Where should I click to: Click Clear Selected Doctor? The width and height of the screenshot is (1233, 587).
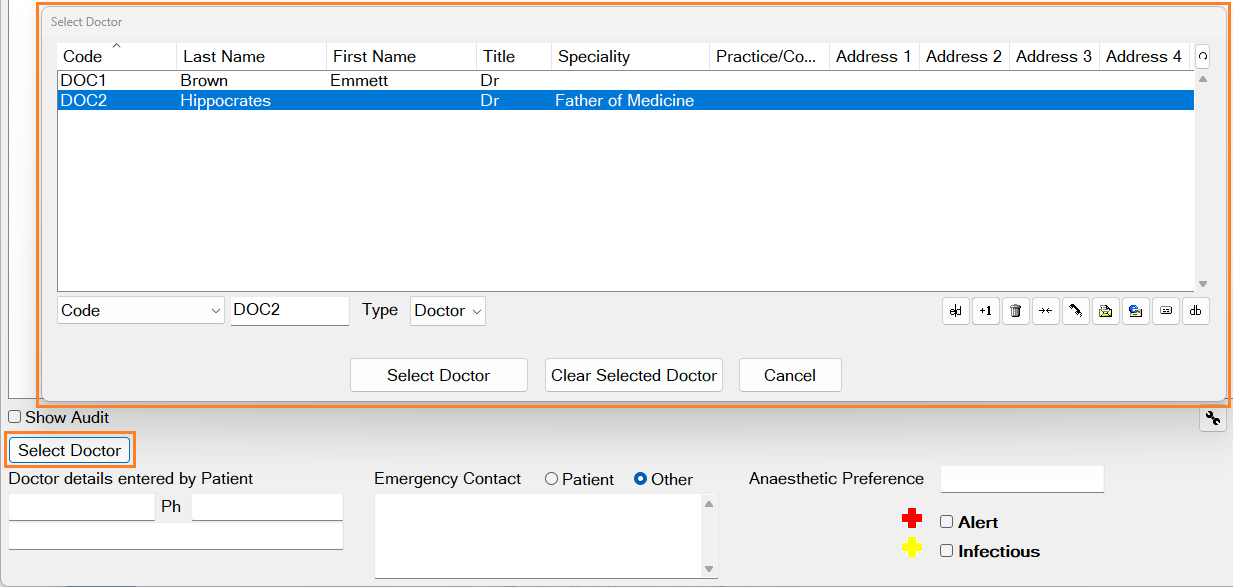633,375
